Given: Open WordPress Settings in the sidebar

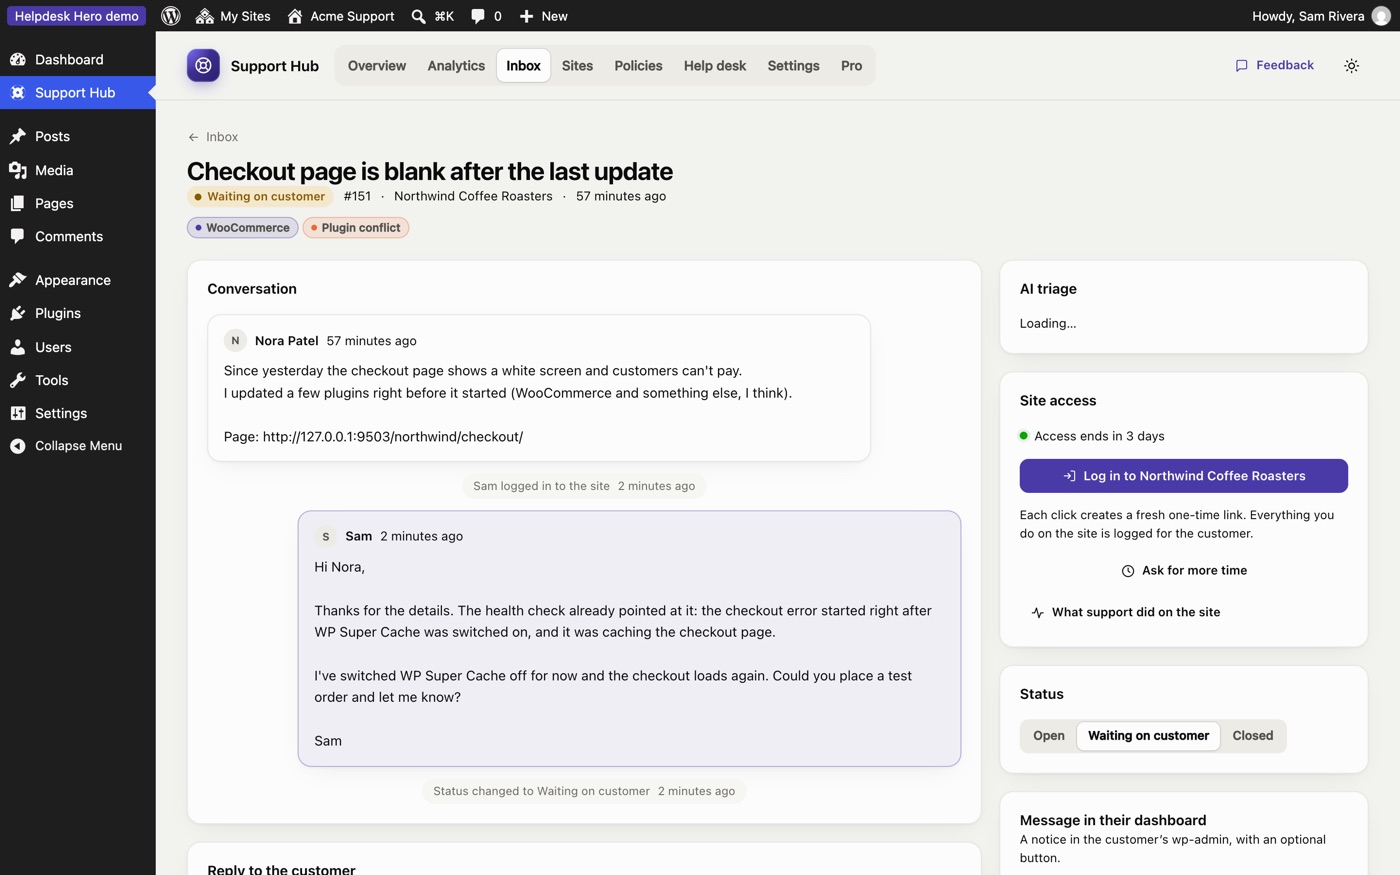Looking at the screenshot, I should point(78,413).
